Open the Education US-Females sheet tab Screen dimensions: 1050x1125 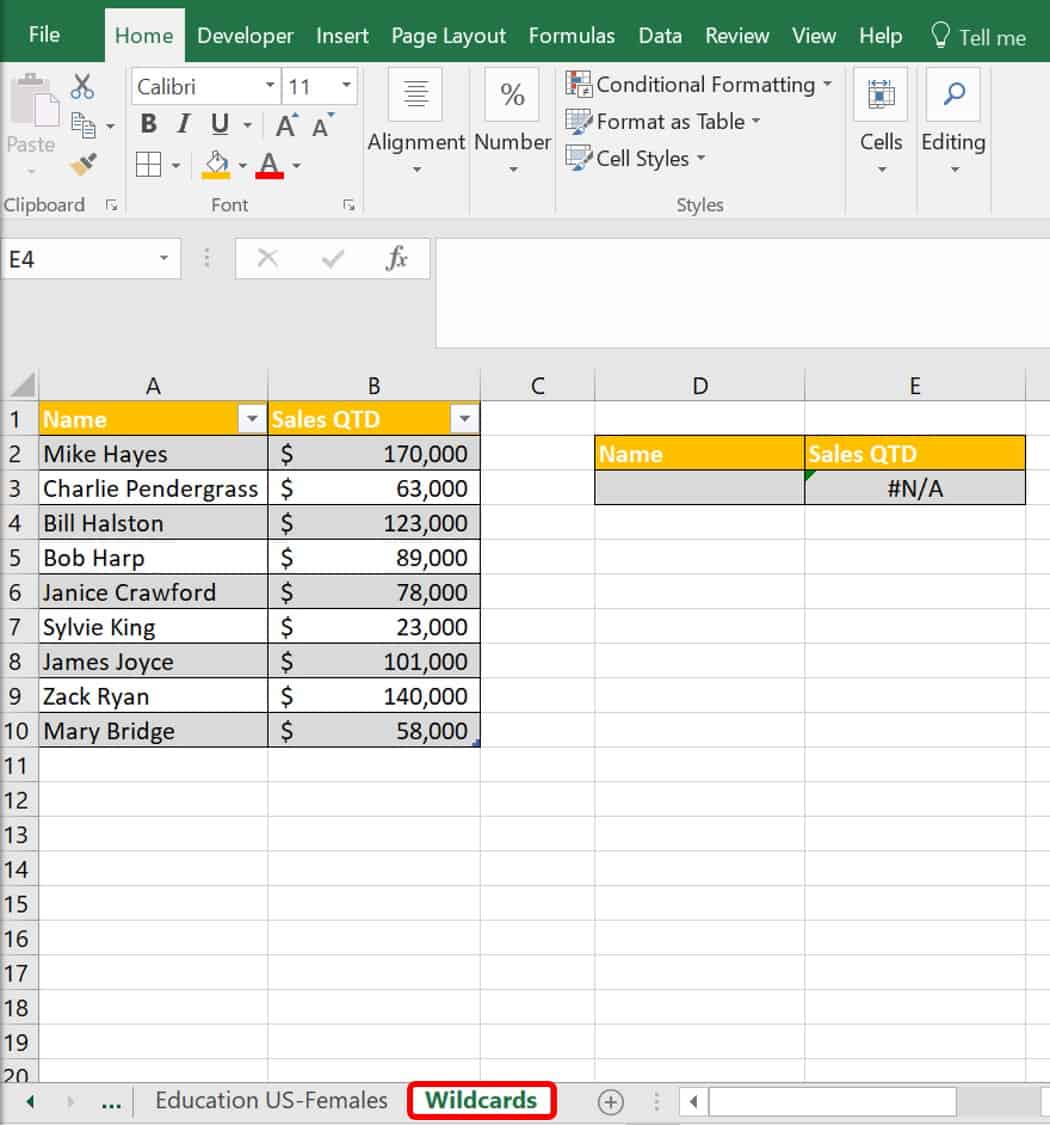coord(271,1101)
